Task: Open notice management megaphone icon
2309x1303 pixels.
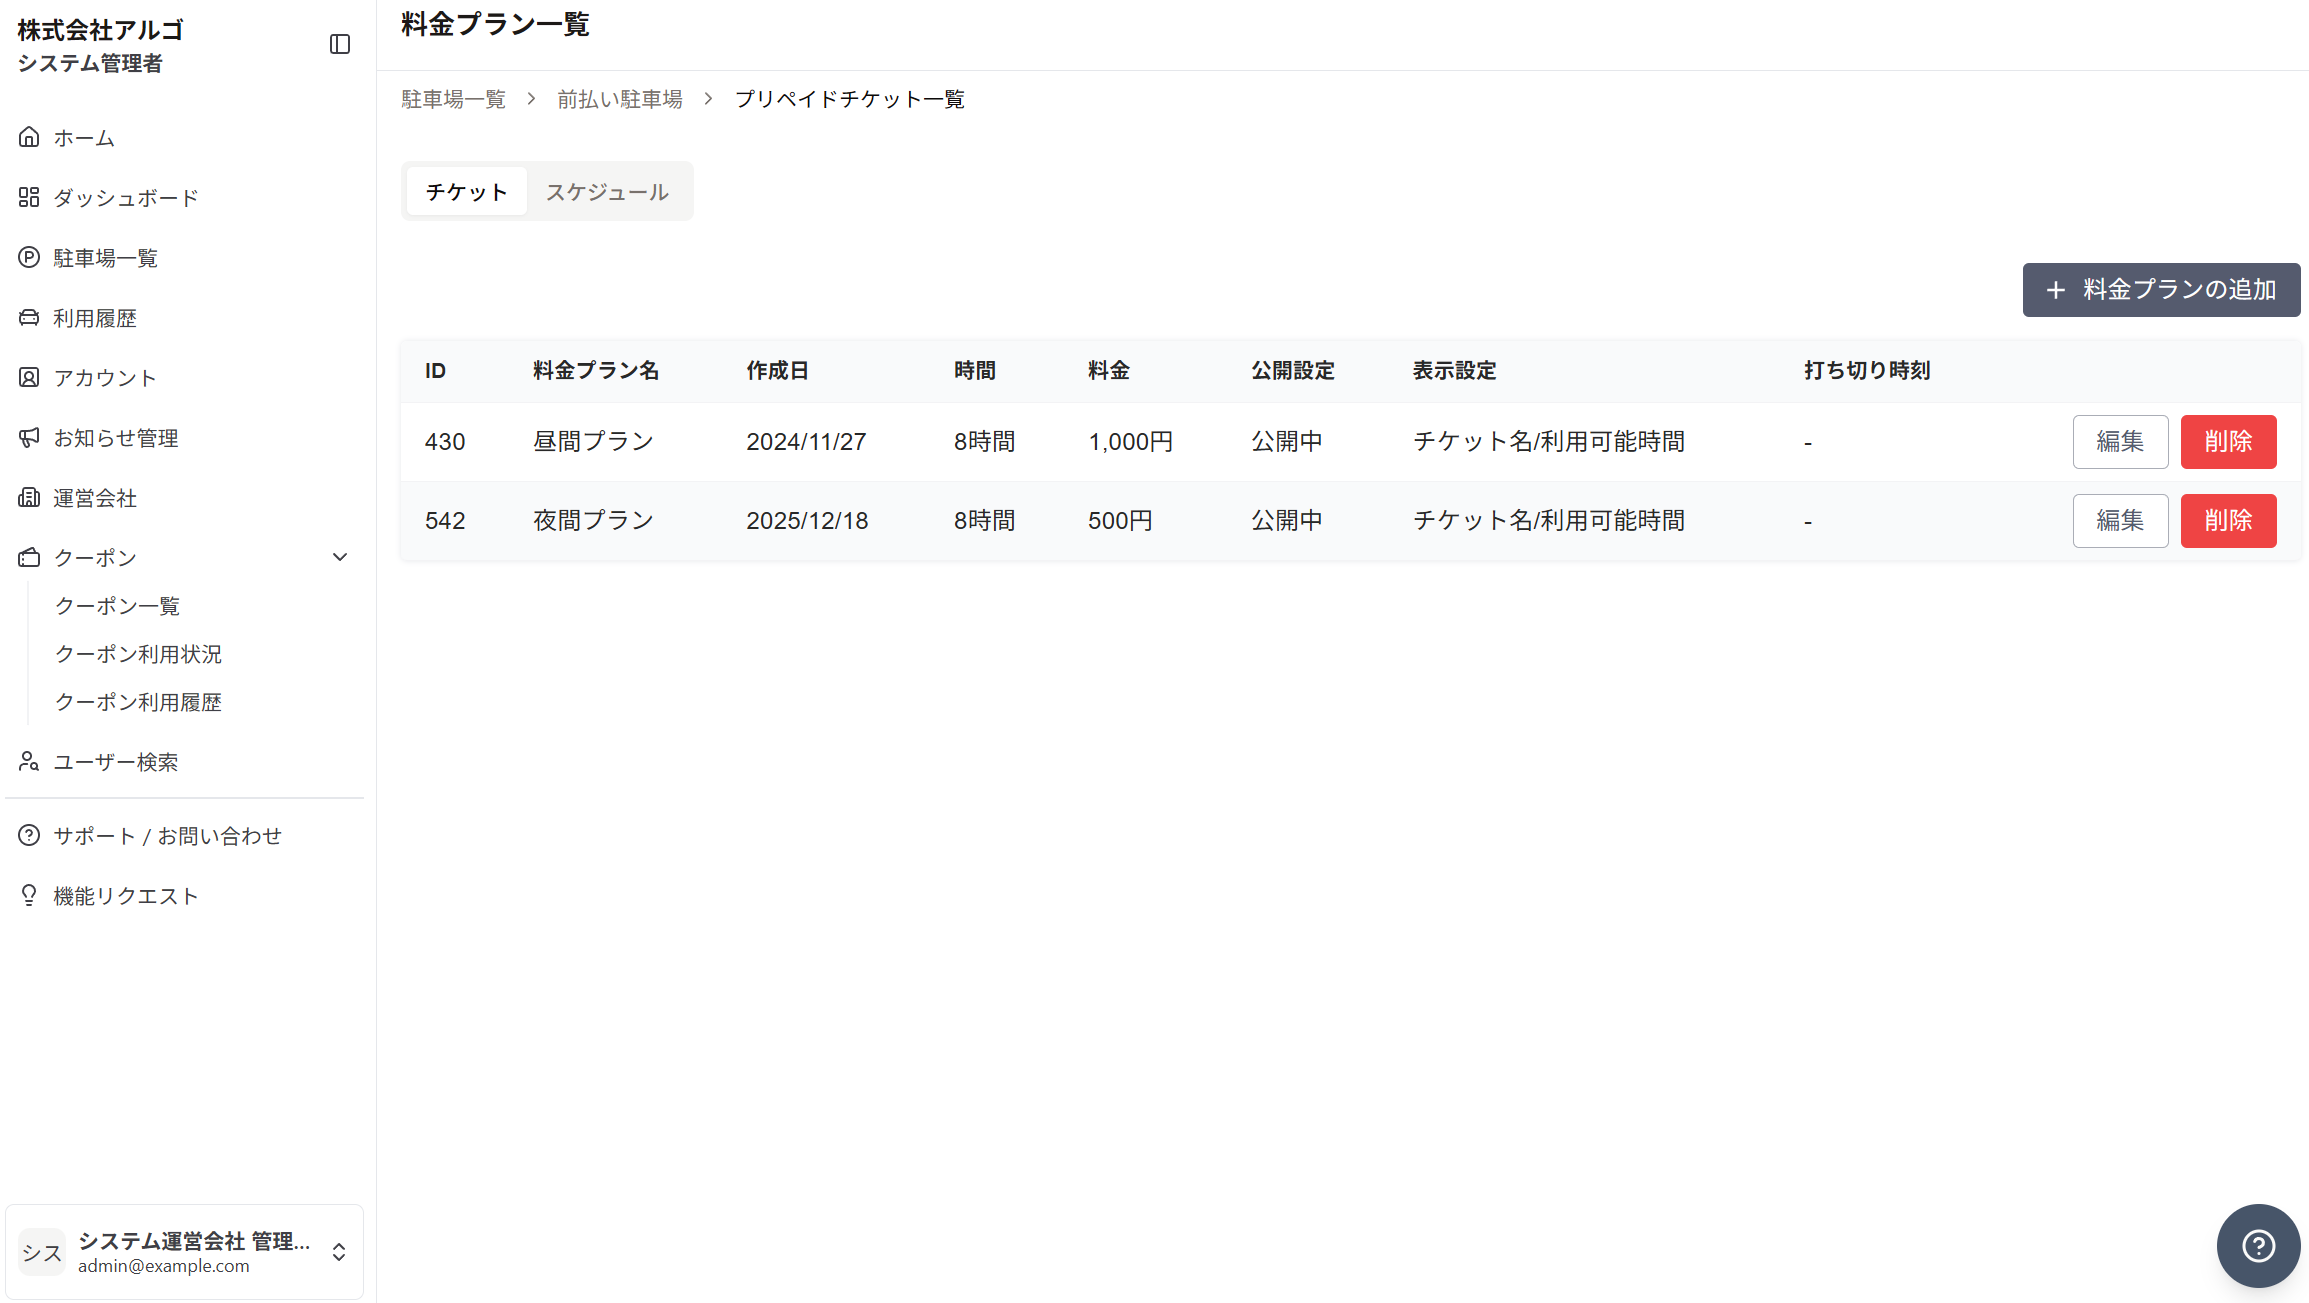Action: [29, 437]
